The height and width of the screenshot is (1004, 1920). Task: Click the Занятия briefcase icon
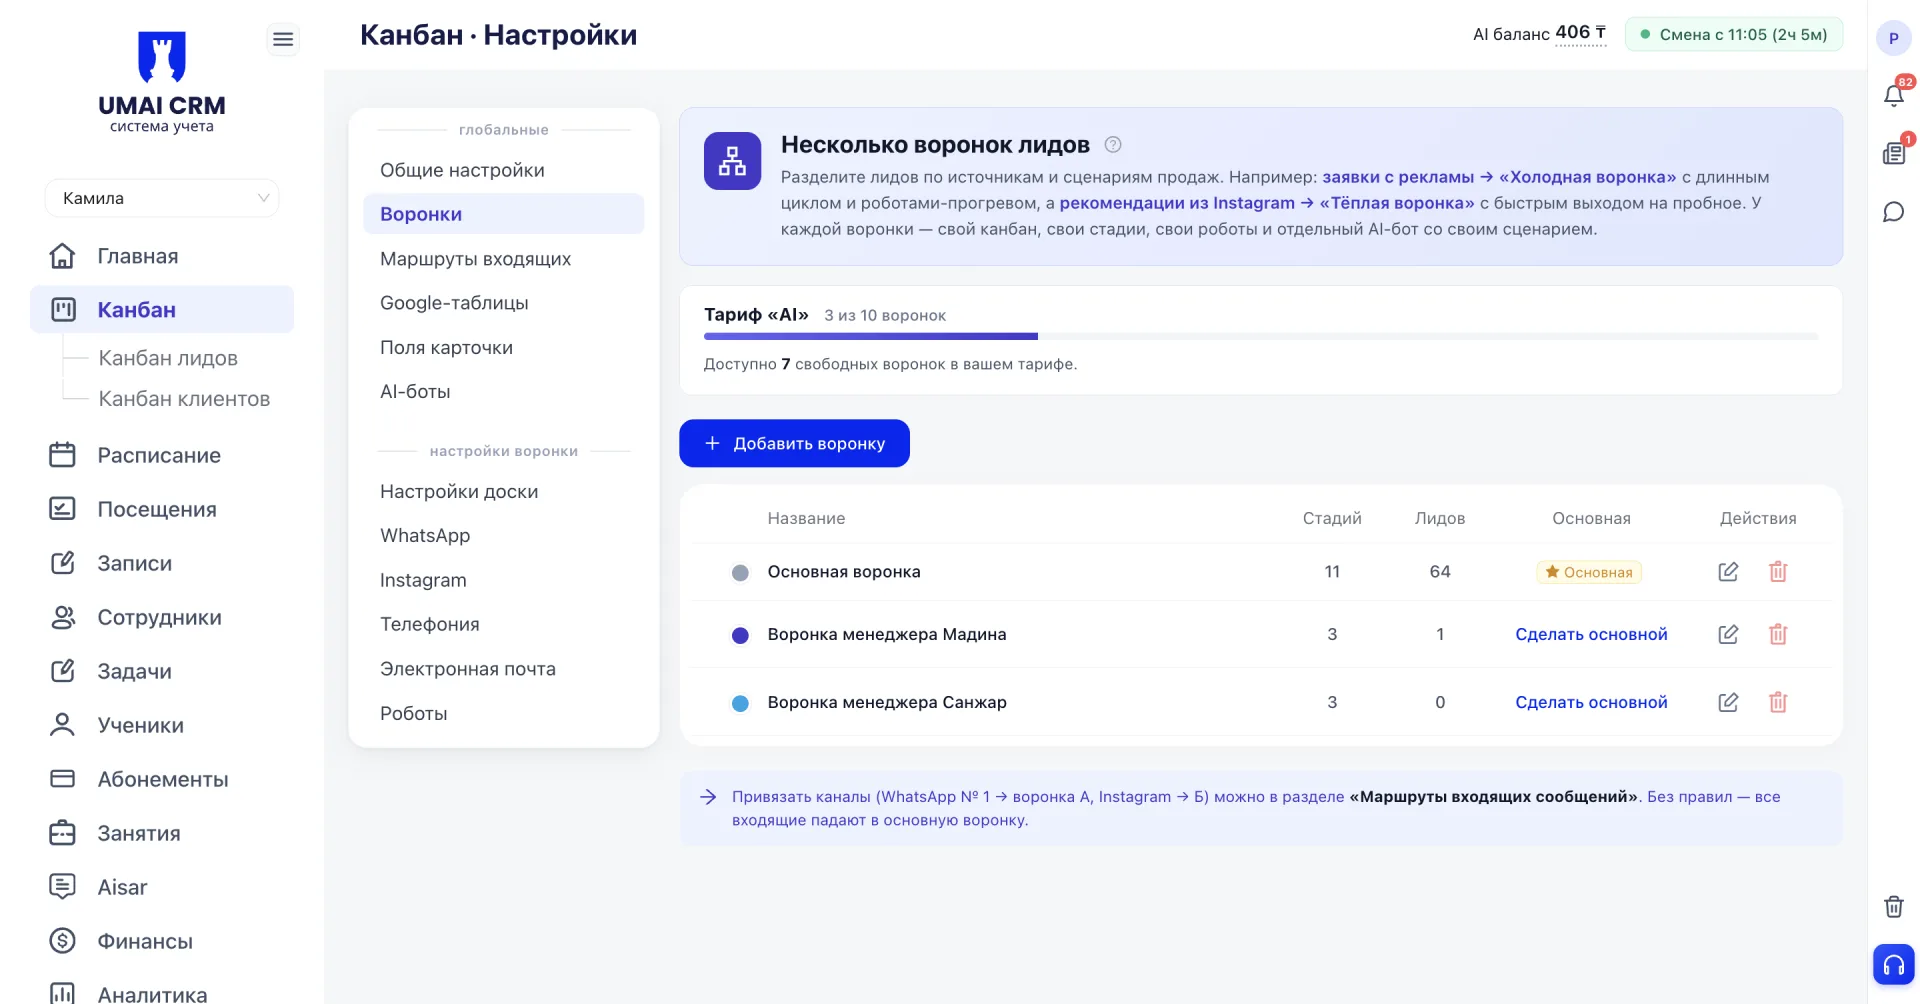pos(62,833)
